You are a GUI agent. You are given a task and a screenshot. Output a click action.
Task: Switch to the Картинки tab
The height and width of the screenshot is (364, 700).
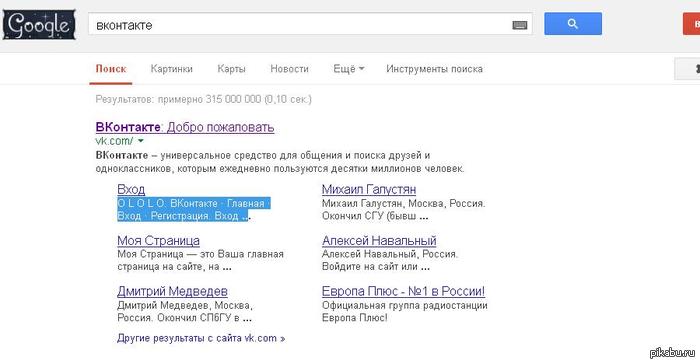click(x=171, y=69)
